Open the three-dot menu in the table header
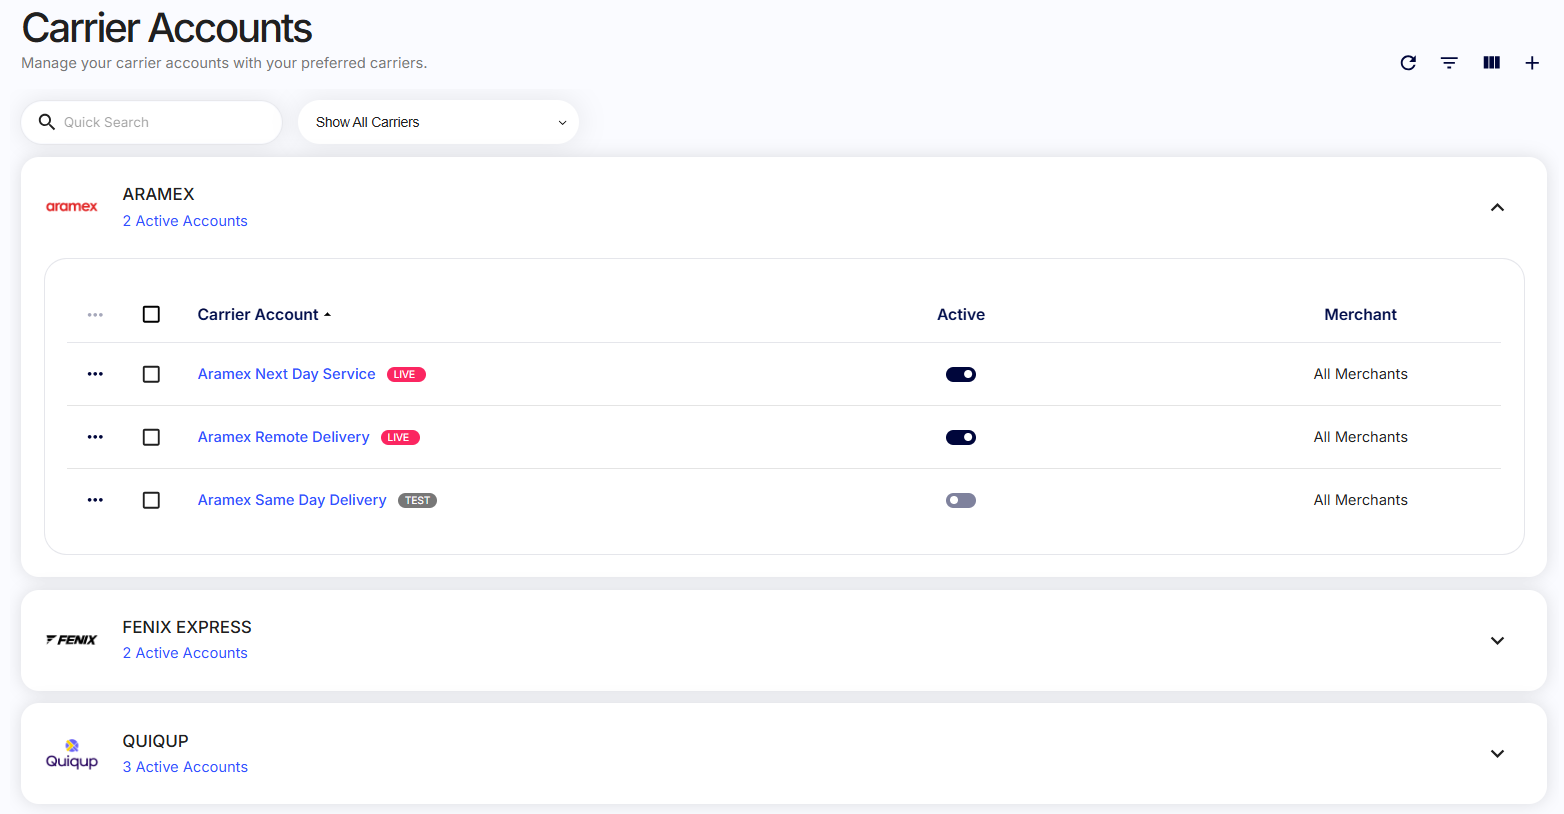Viewport: 1564px width, 814px height. [95, 315]
